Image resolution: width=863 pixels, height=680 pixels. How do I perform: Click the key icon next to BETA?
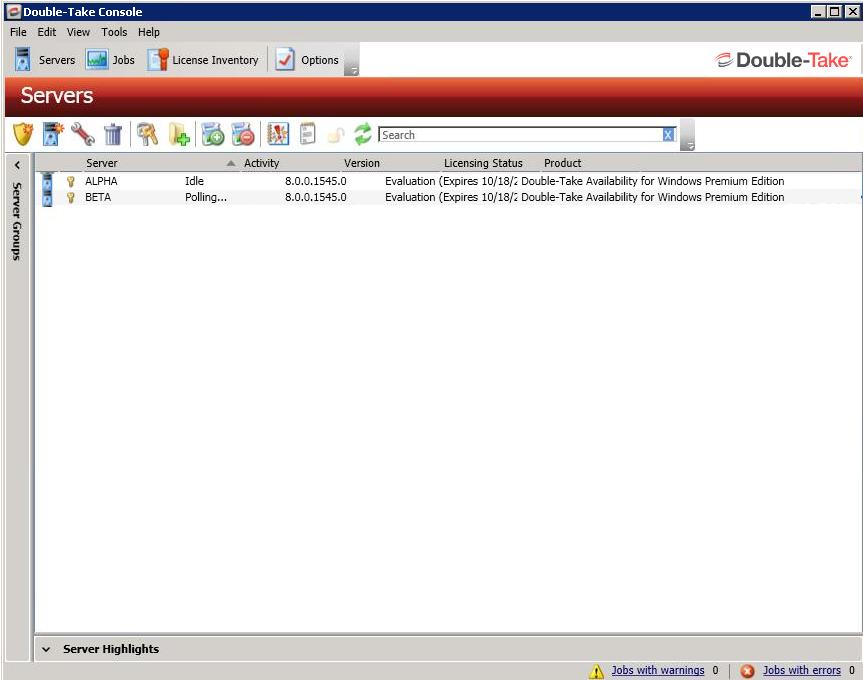(70, 197)
